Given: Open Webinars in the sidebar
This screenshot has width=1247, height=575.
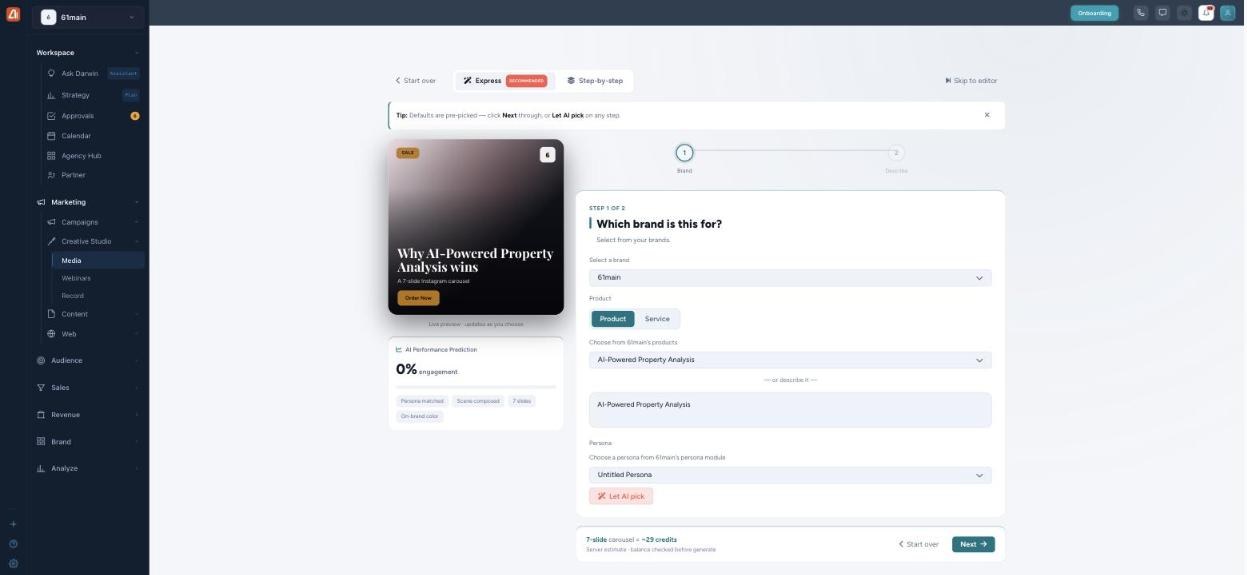Looking at the screenshot, I should tap(98, 278).
